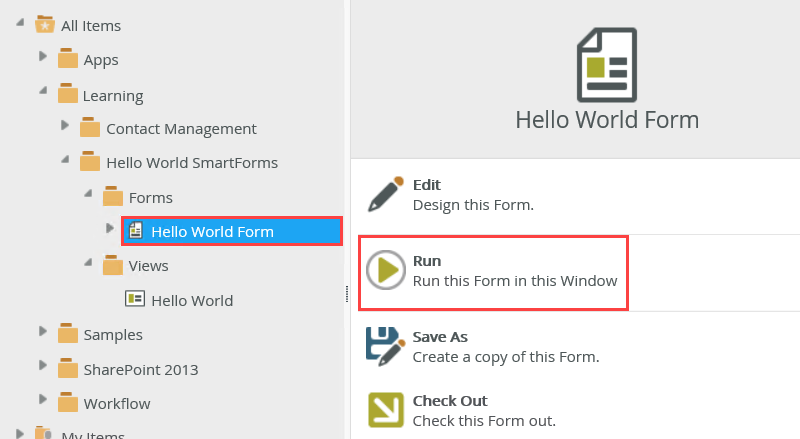Image resolution: width=800 pixels, height=439 pixels.
Task: Click the Samples folder icon
Action: coord(67,333)
